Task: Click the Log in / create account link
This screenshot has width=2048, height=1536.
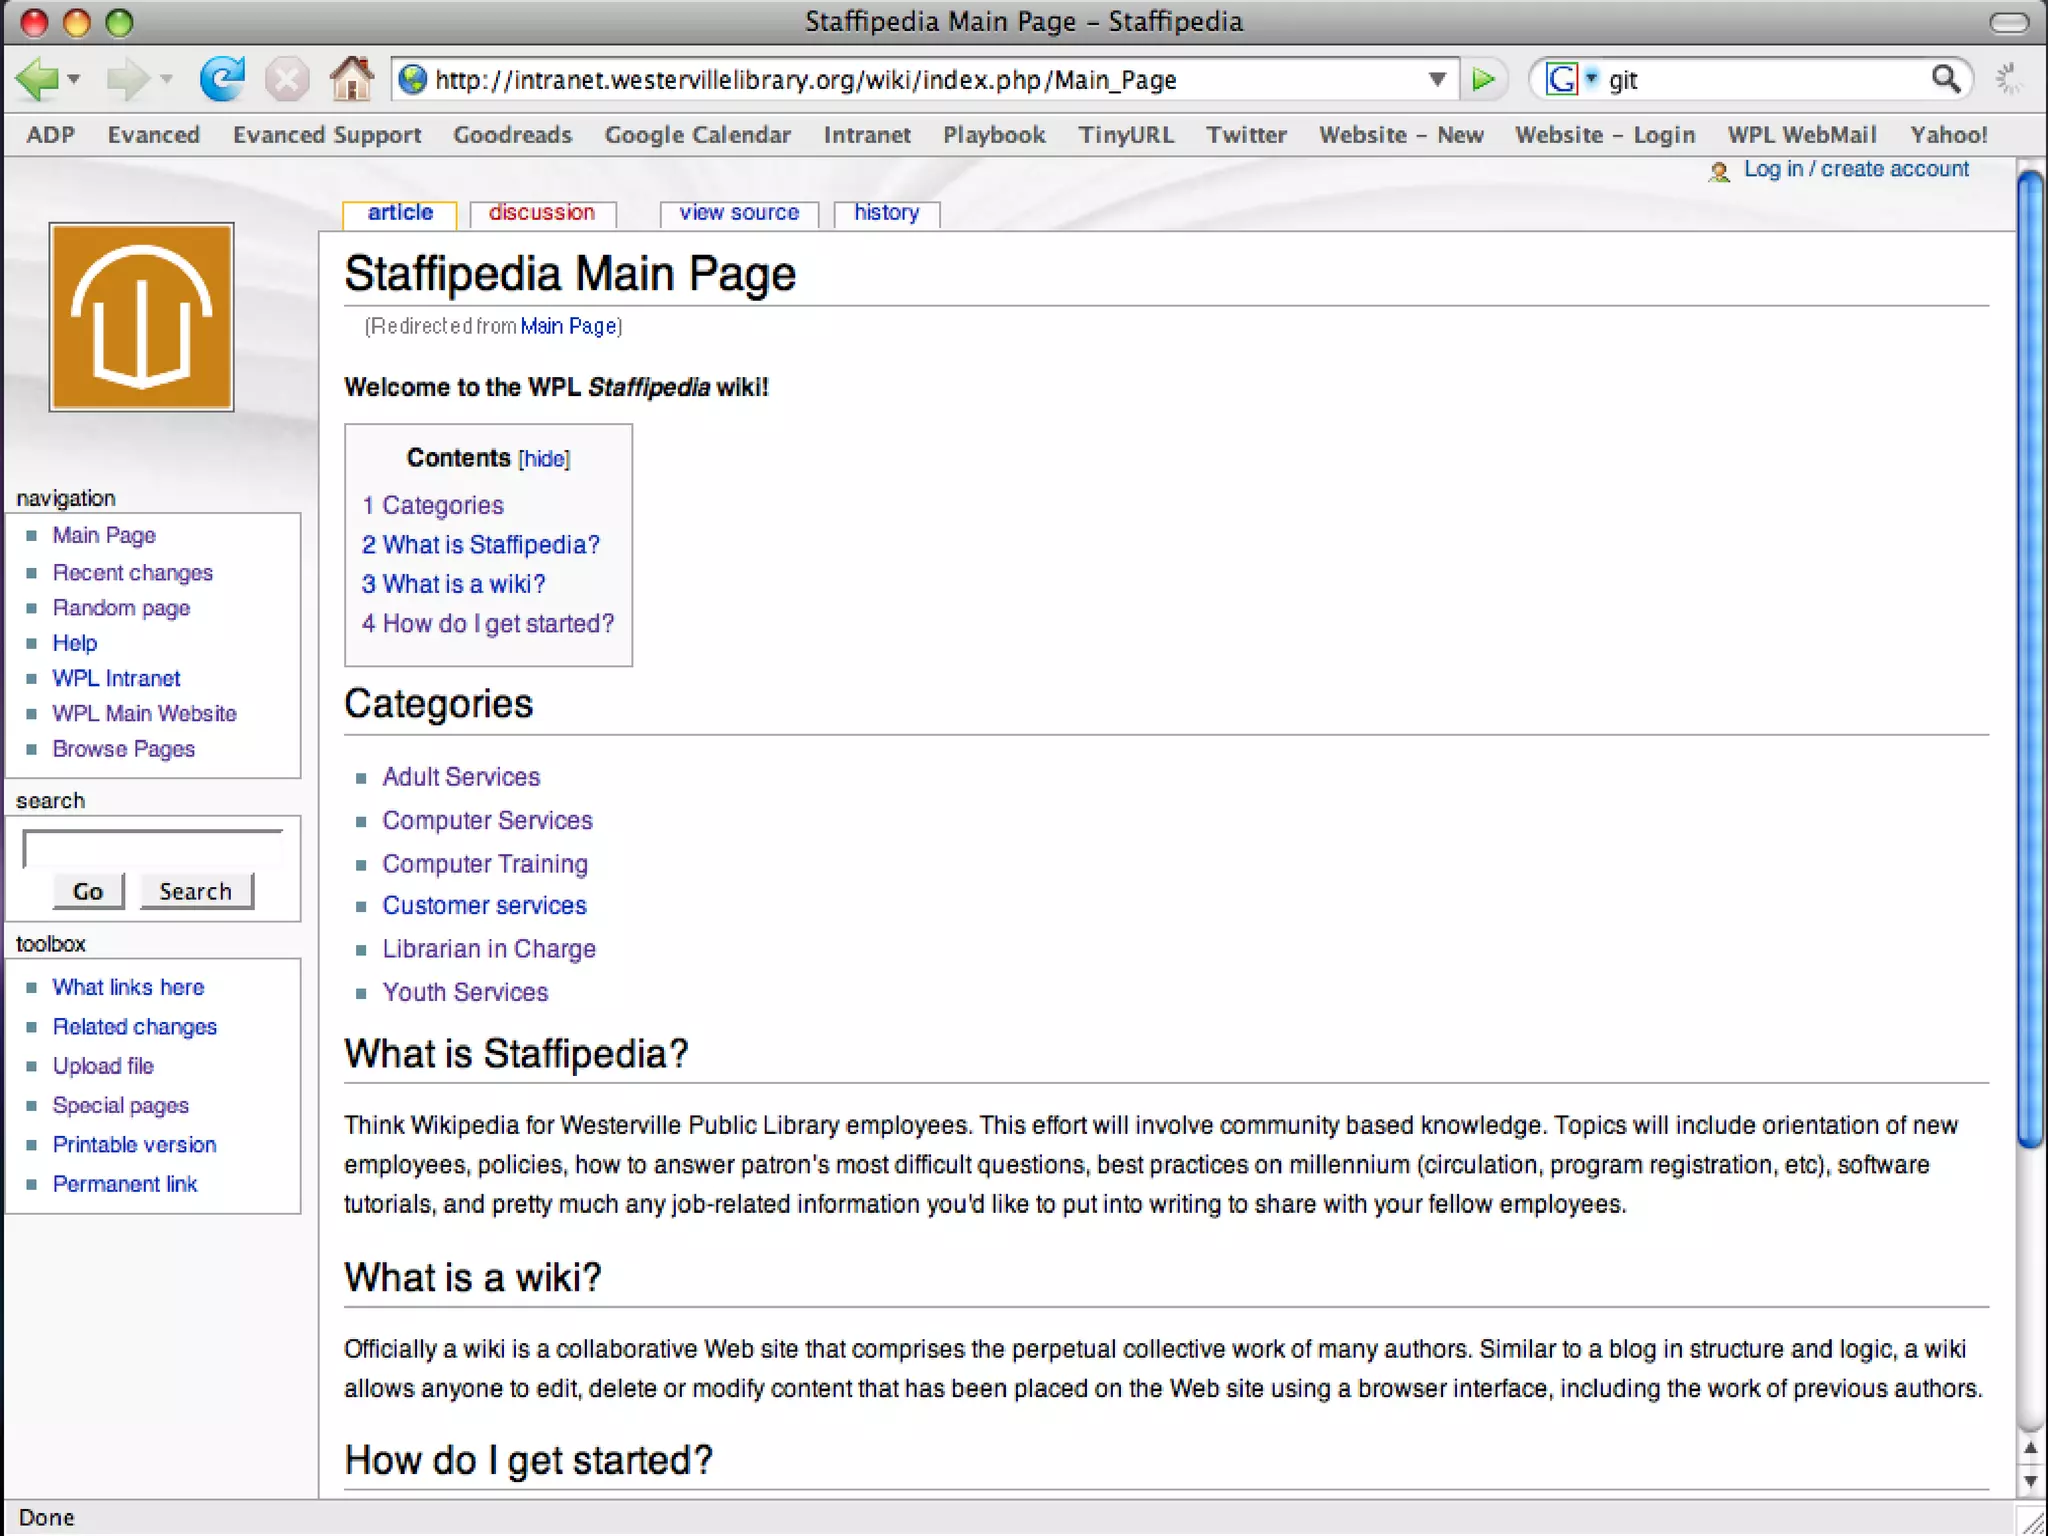Action: click(x=1856, y=169)
